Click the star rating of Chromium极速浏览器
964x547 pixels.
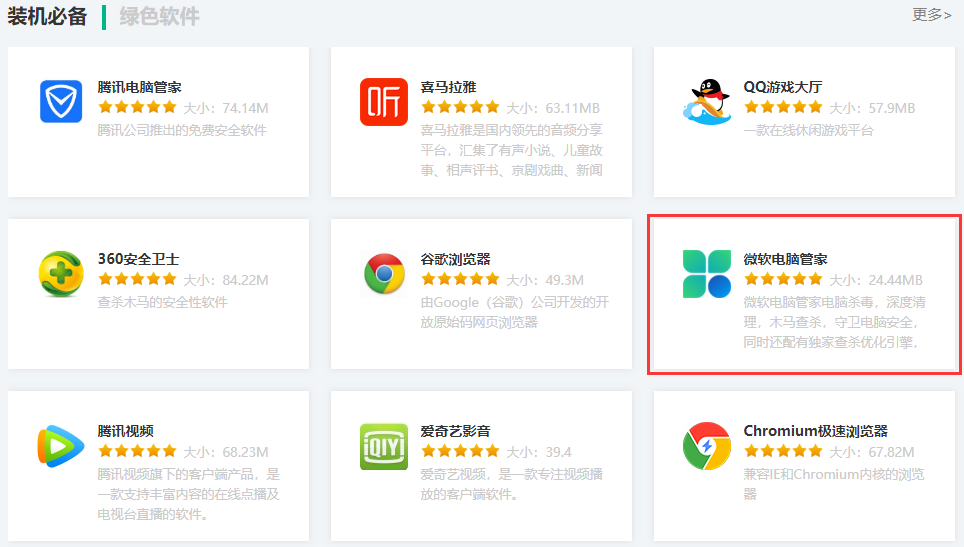(783, 452)
